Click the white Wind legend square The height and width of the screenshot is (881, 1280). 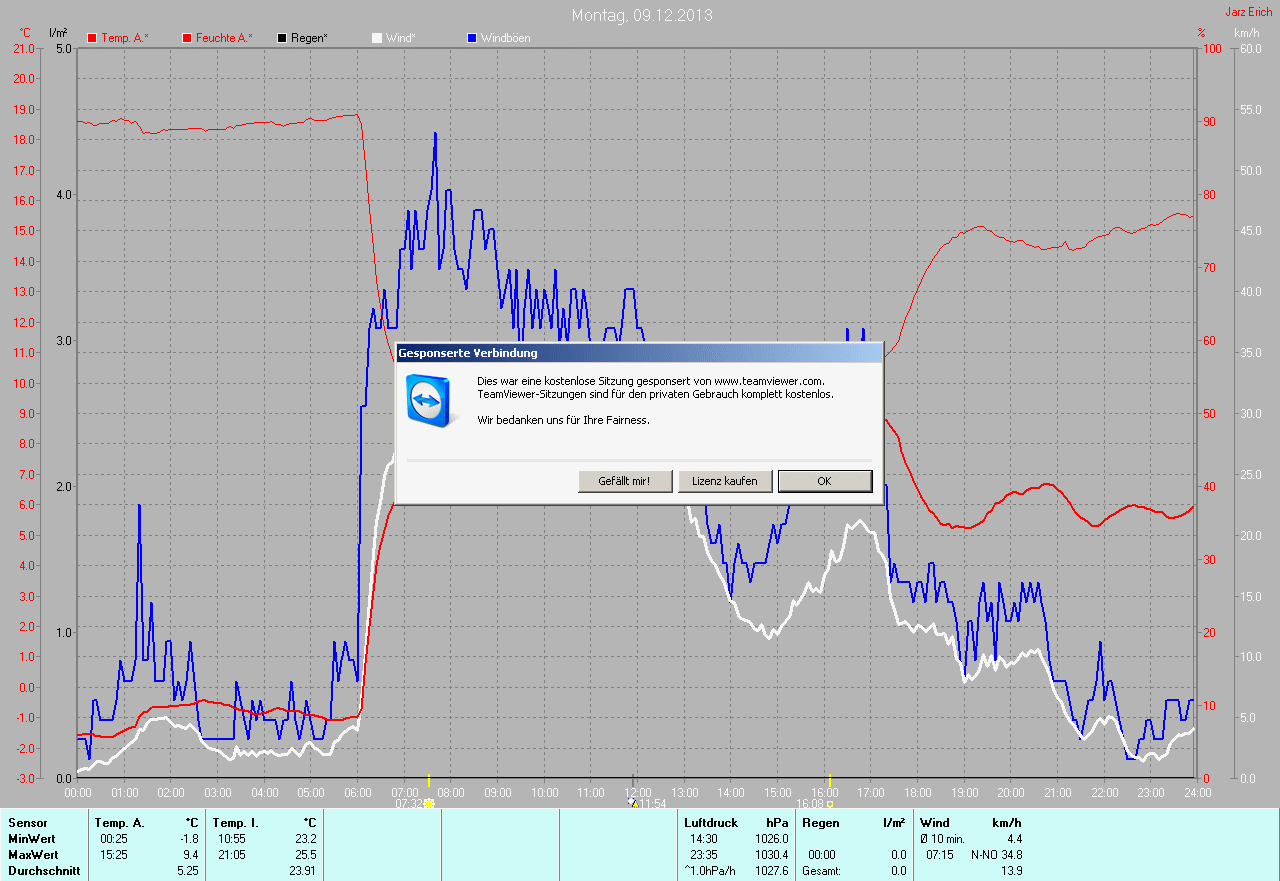tap(377, 38)
